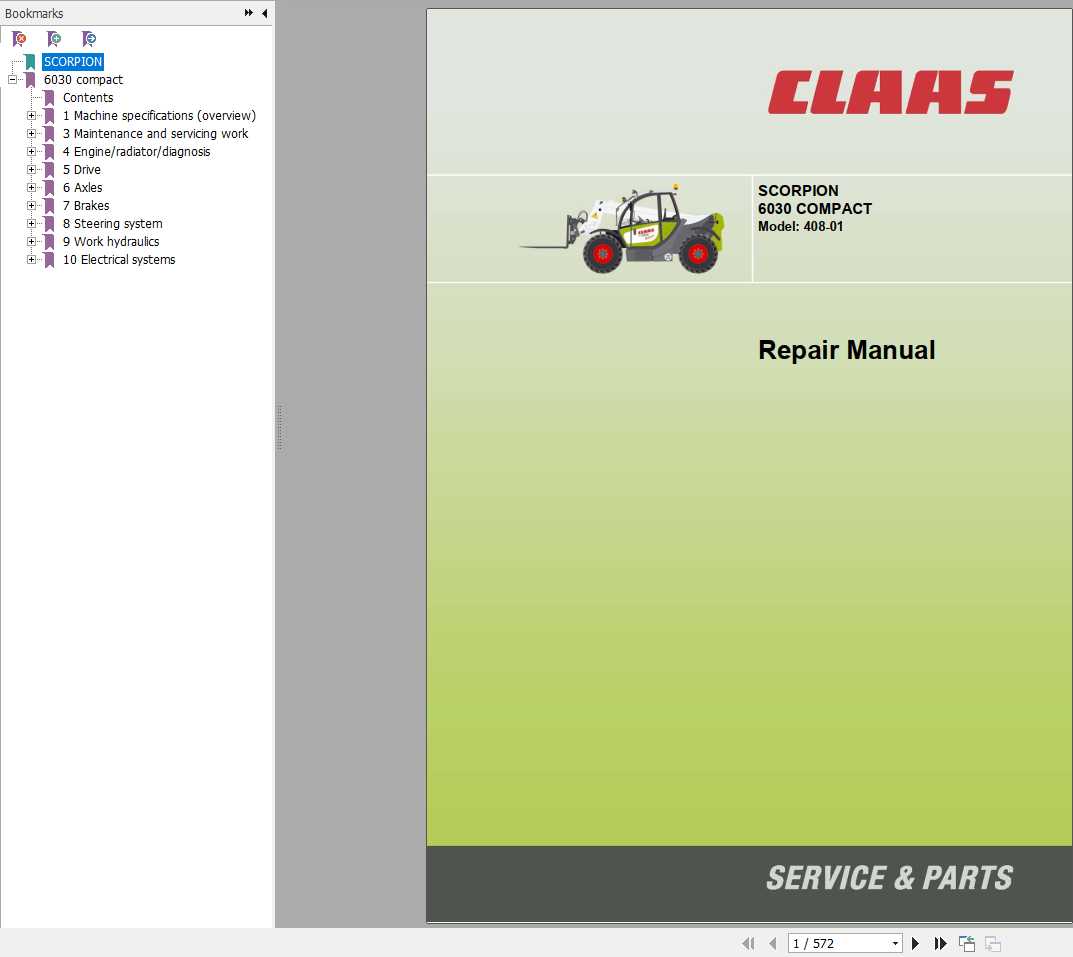Expand the 10 Electrical systems node
Screen dimensions: 1073x957
coord(31,259)
